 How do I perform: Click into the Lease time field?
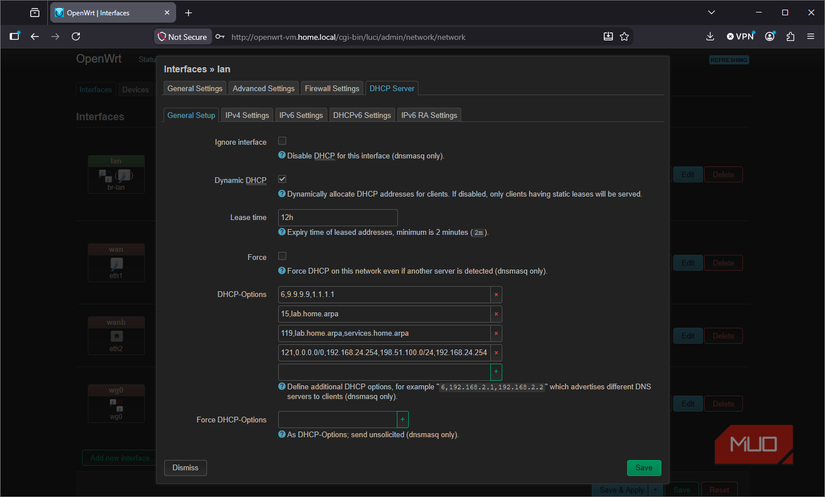coord(338,217)
